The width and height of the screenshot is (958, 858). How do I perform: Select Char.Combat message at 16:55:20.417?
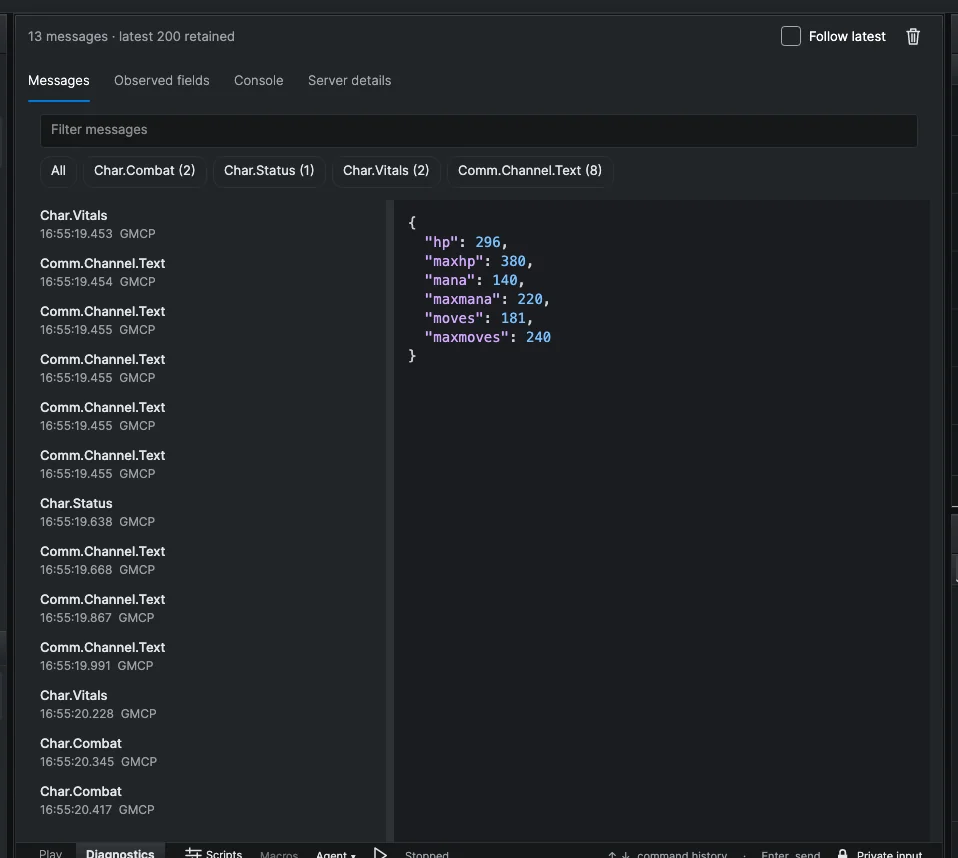pos(208,801)
